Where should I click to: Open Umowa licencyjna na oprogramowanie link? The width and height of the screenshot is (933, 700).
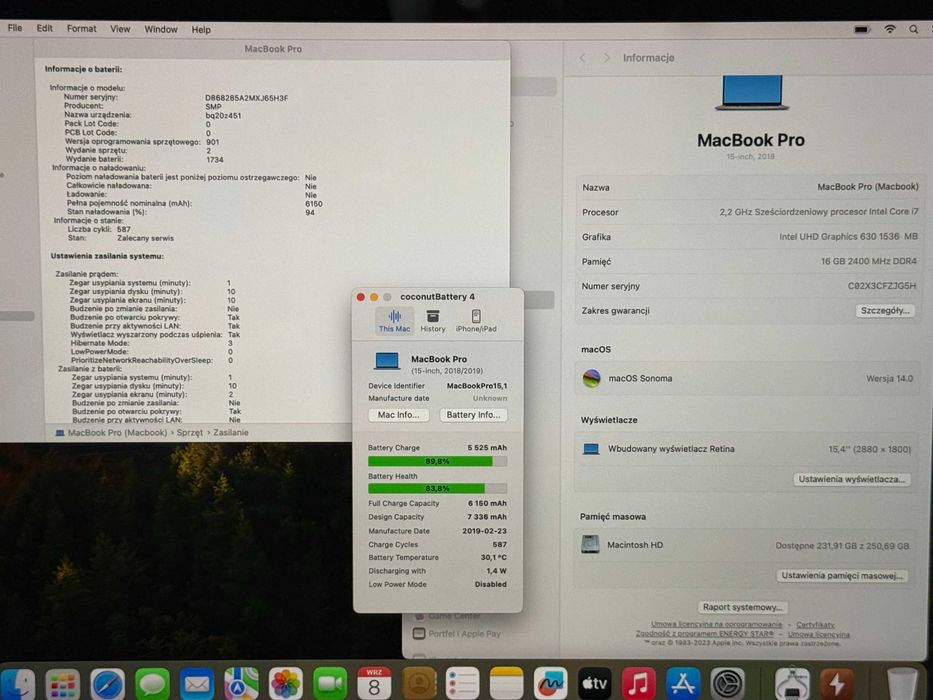716,624
